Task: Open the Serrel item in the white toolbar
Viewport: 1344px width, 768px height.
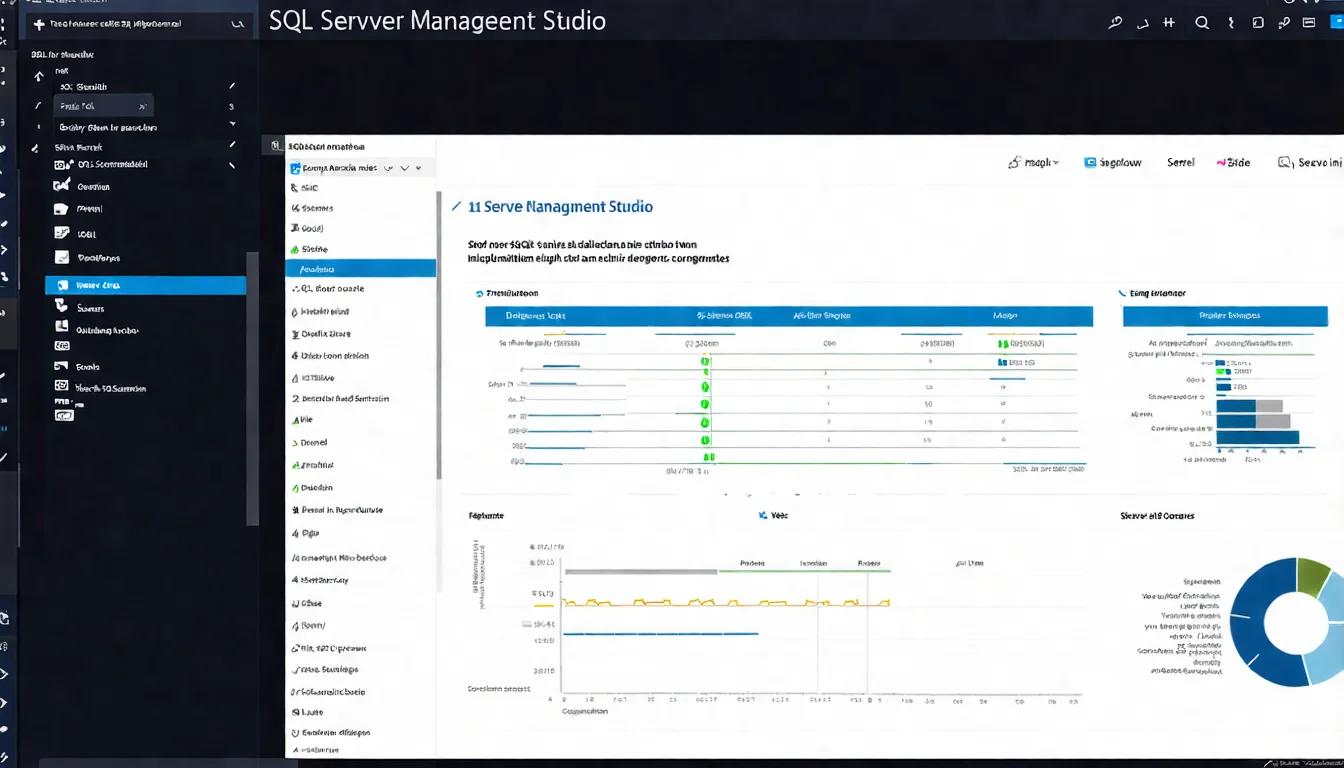Action: tap(1180, 162)
